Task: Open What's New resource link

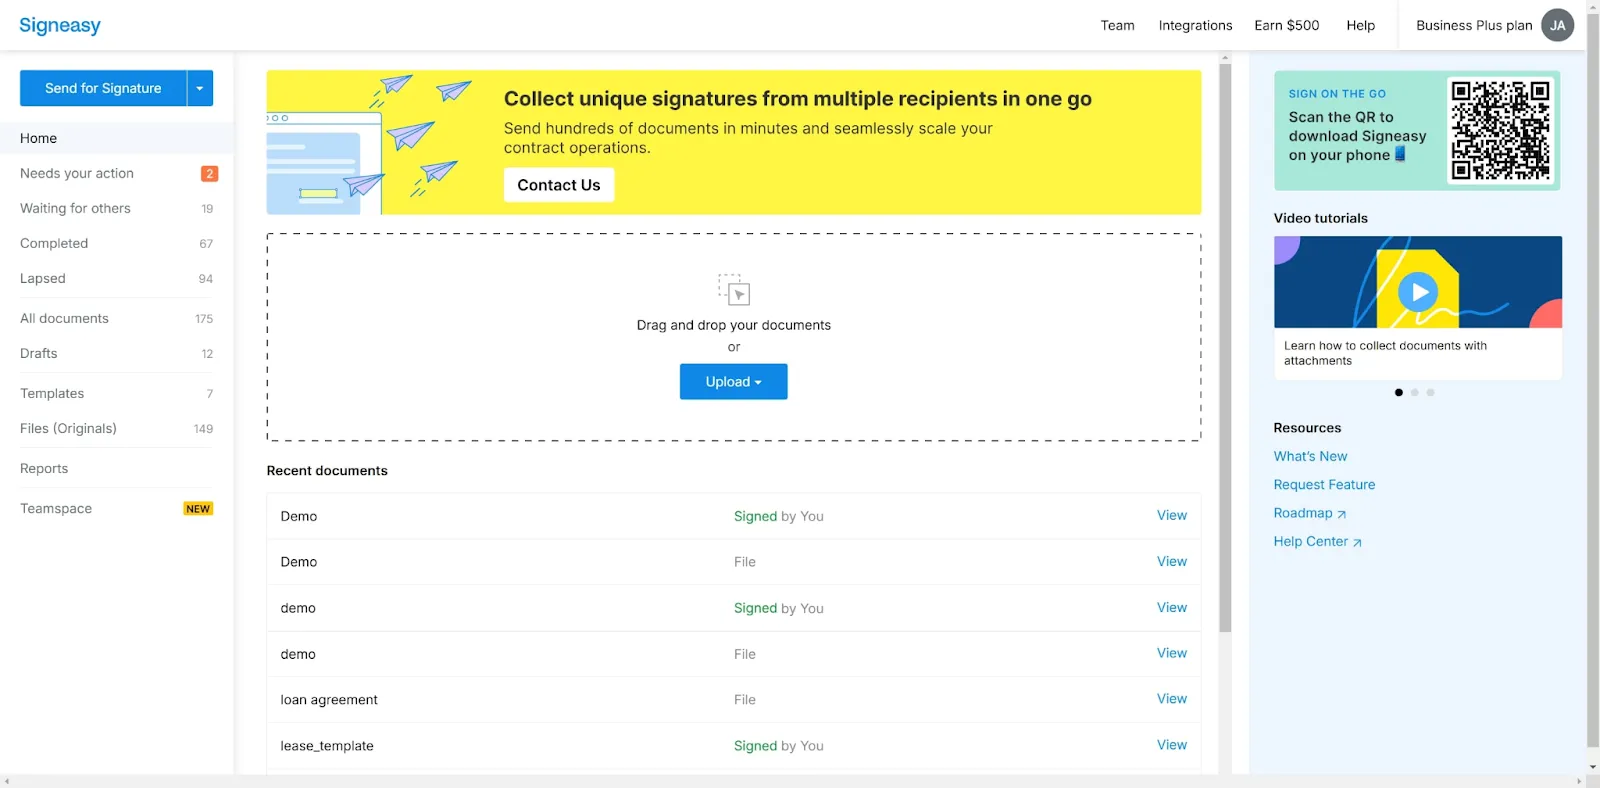Action: pos(1310,456)
